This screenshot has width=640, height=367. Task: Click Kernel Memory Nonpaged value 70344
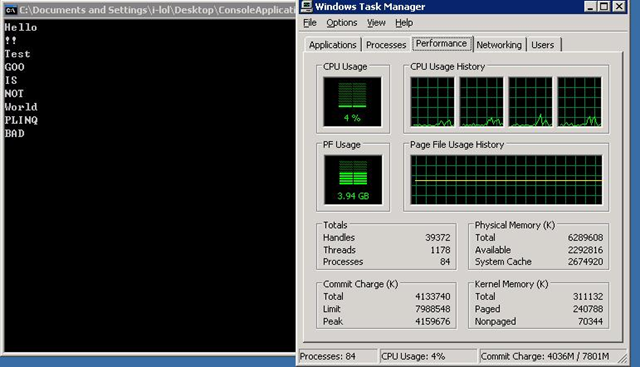click(x=590, y=322)
